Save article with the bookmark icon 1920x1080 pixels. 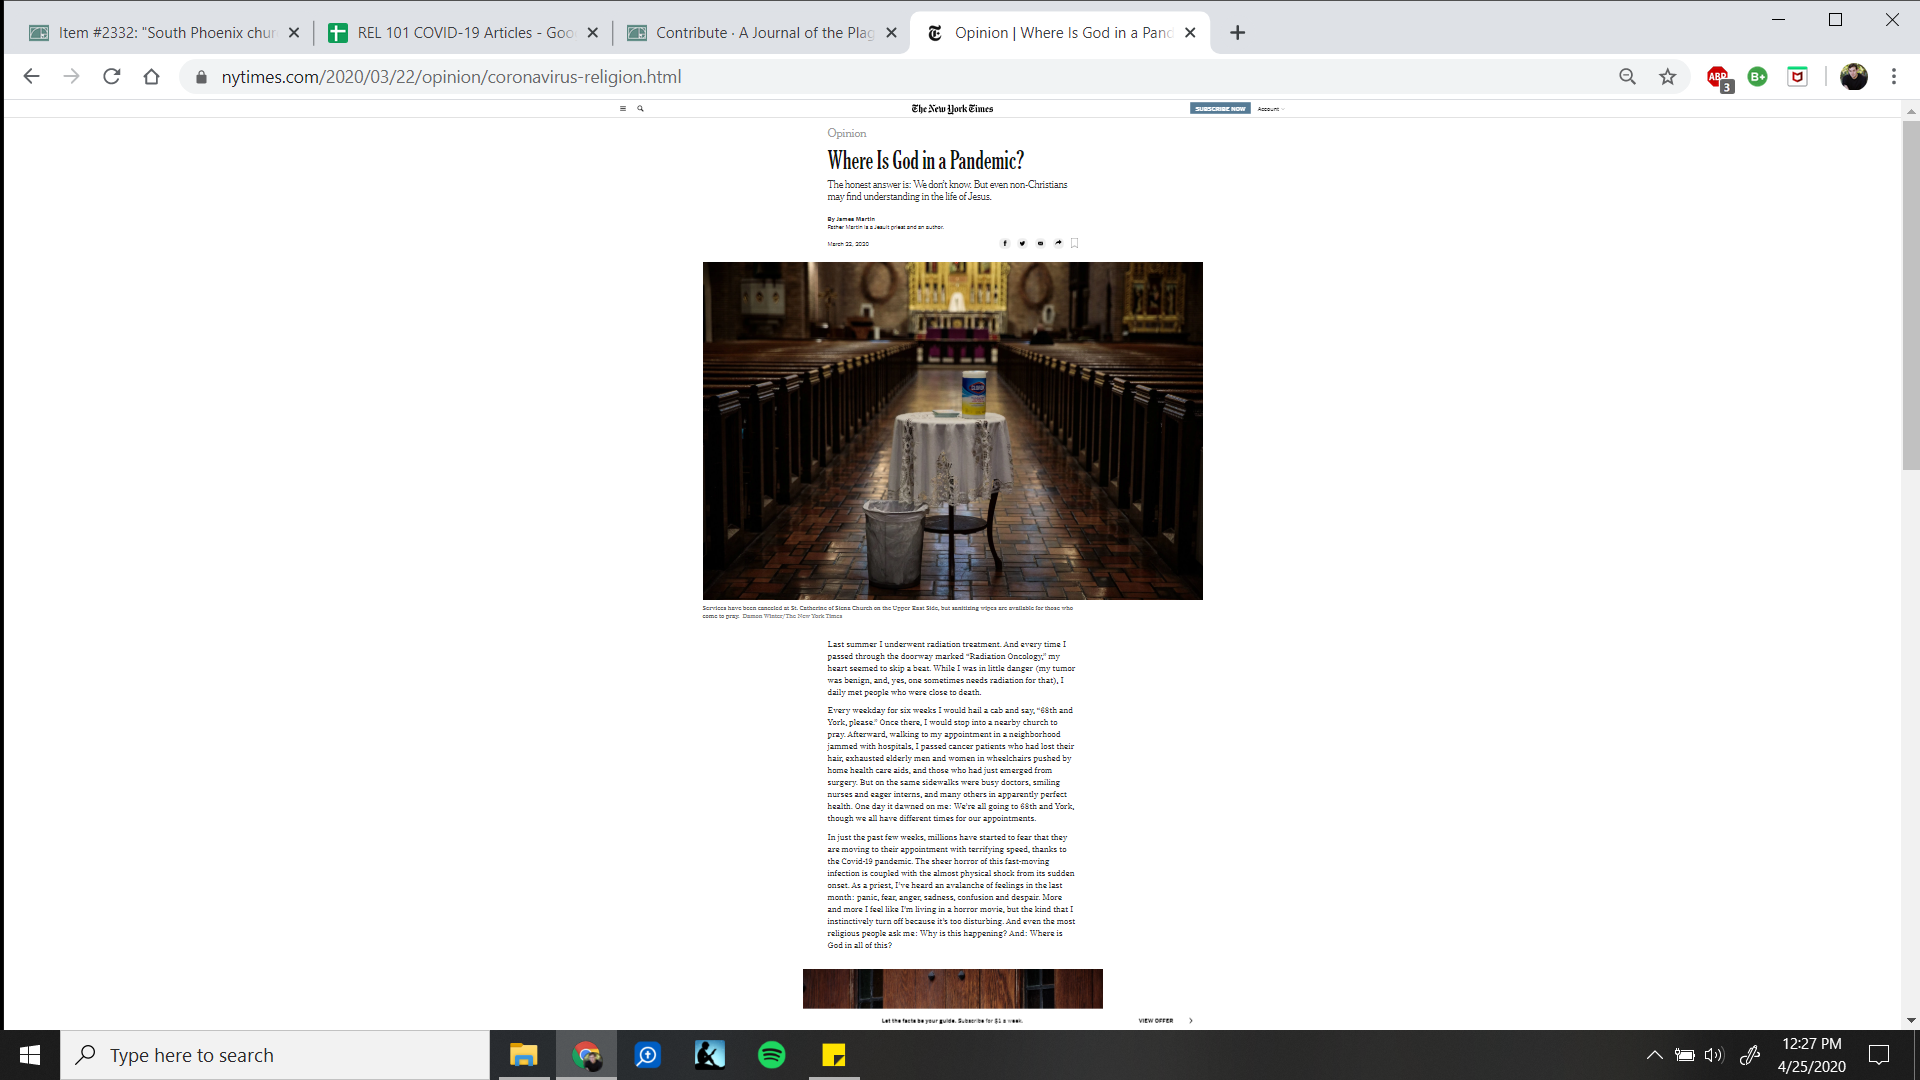[x=1075, y=243]
